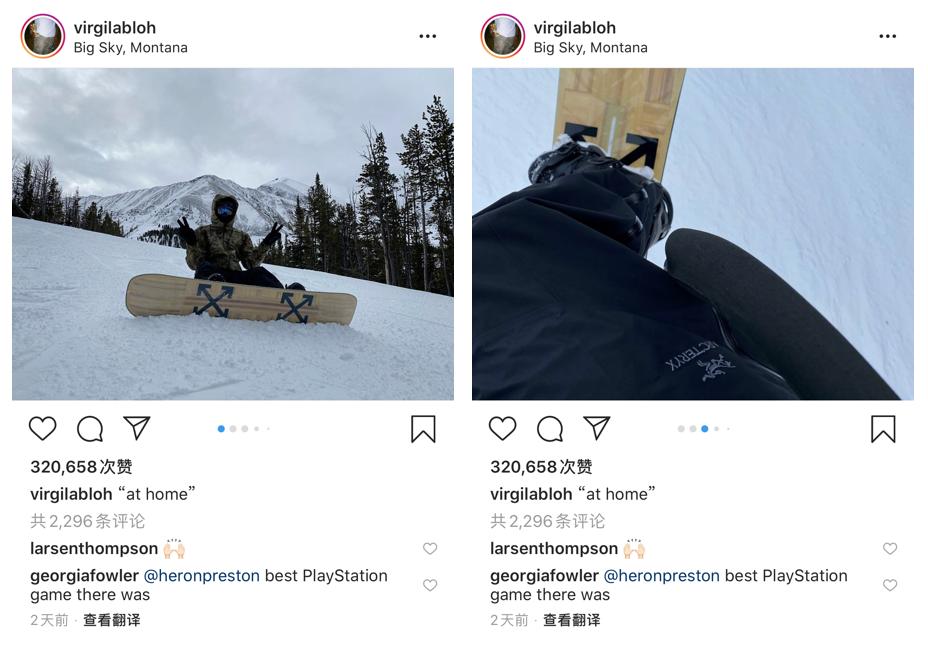Tap 查看翻译 translation link under right post
Viewport: 928px width, 650px height.
[x=572, y=620]
